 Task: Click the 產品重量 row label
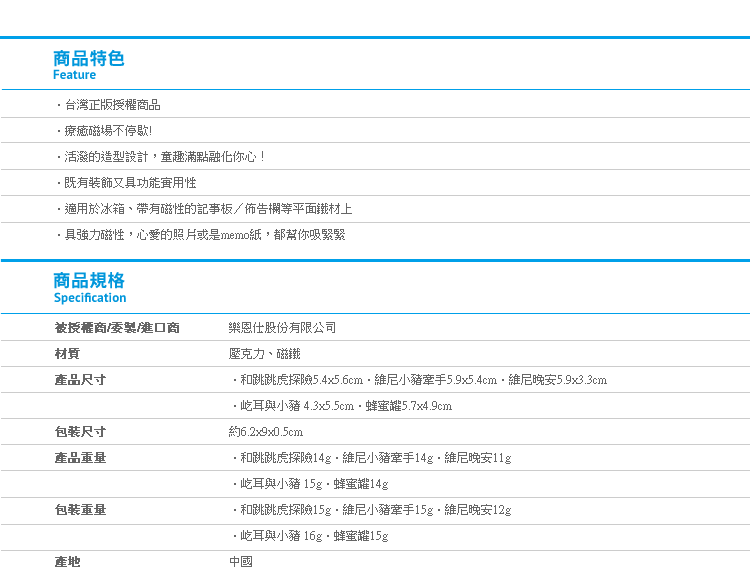80,458
